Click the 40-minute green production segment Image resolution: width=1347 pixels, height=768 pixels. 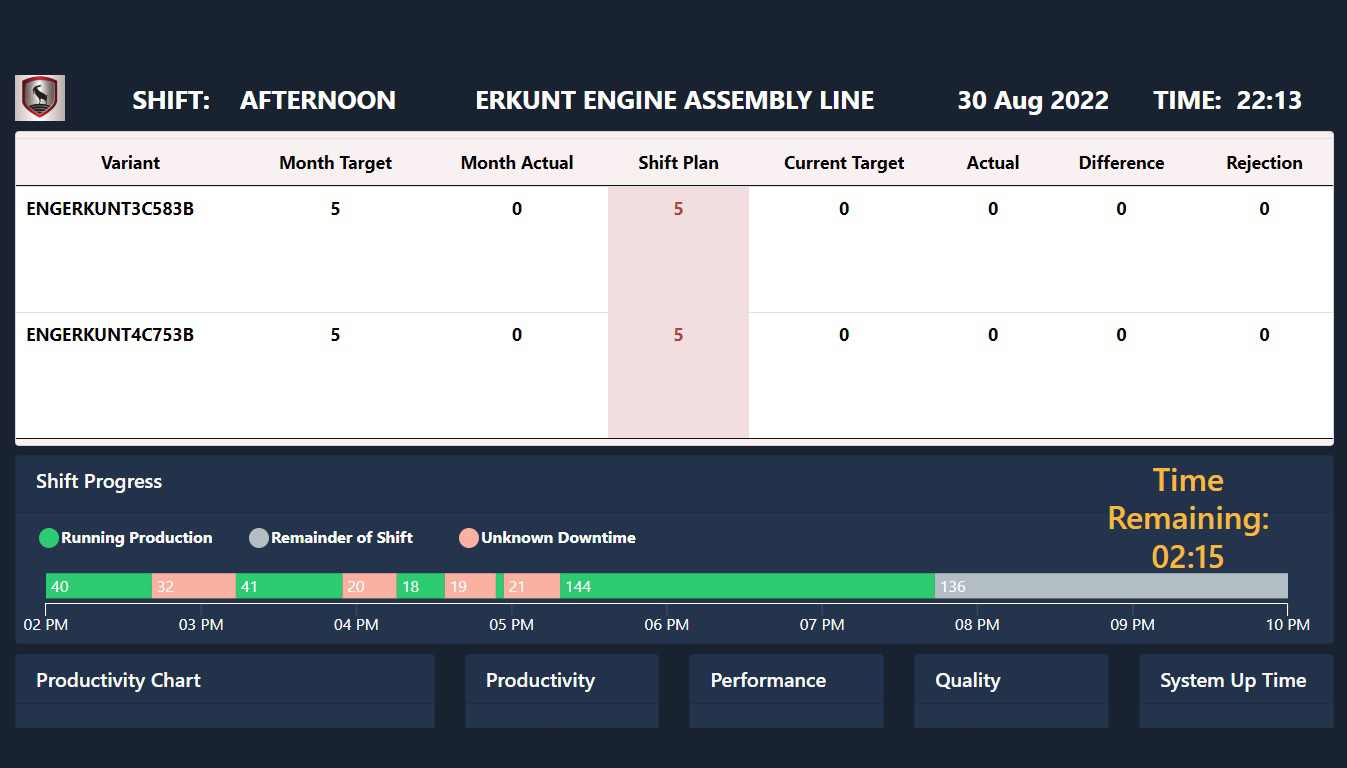(99, 586)
